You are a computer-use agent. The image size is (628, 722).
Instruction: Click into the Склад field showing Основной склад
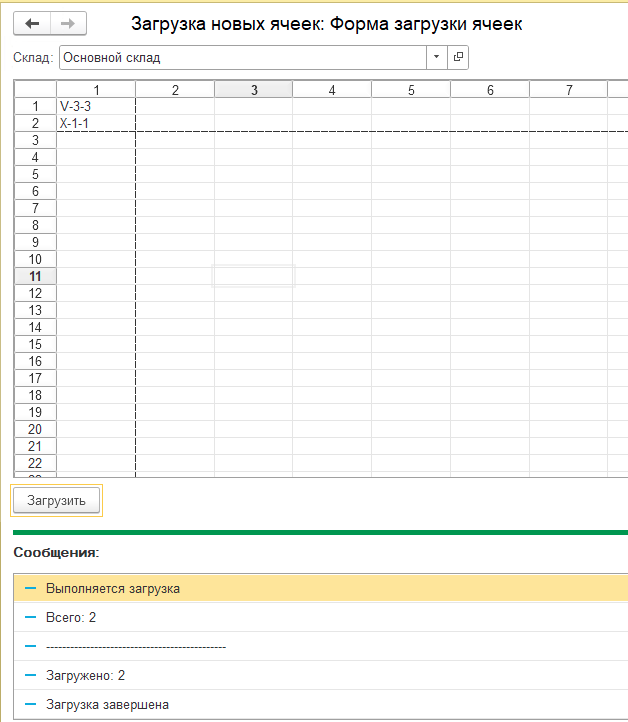click(x=243, y=58)
